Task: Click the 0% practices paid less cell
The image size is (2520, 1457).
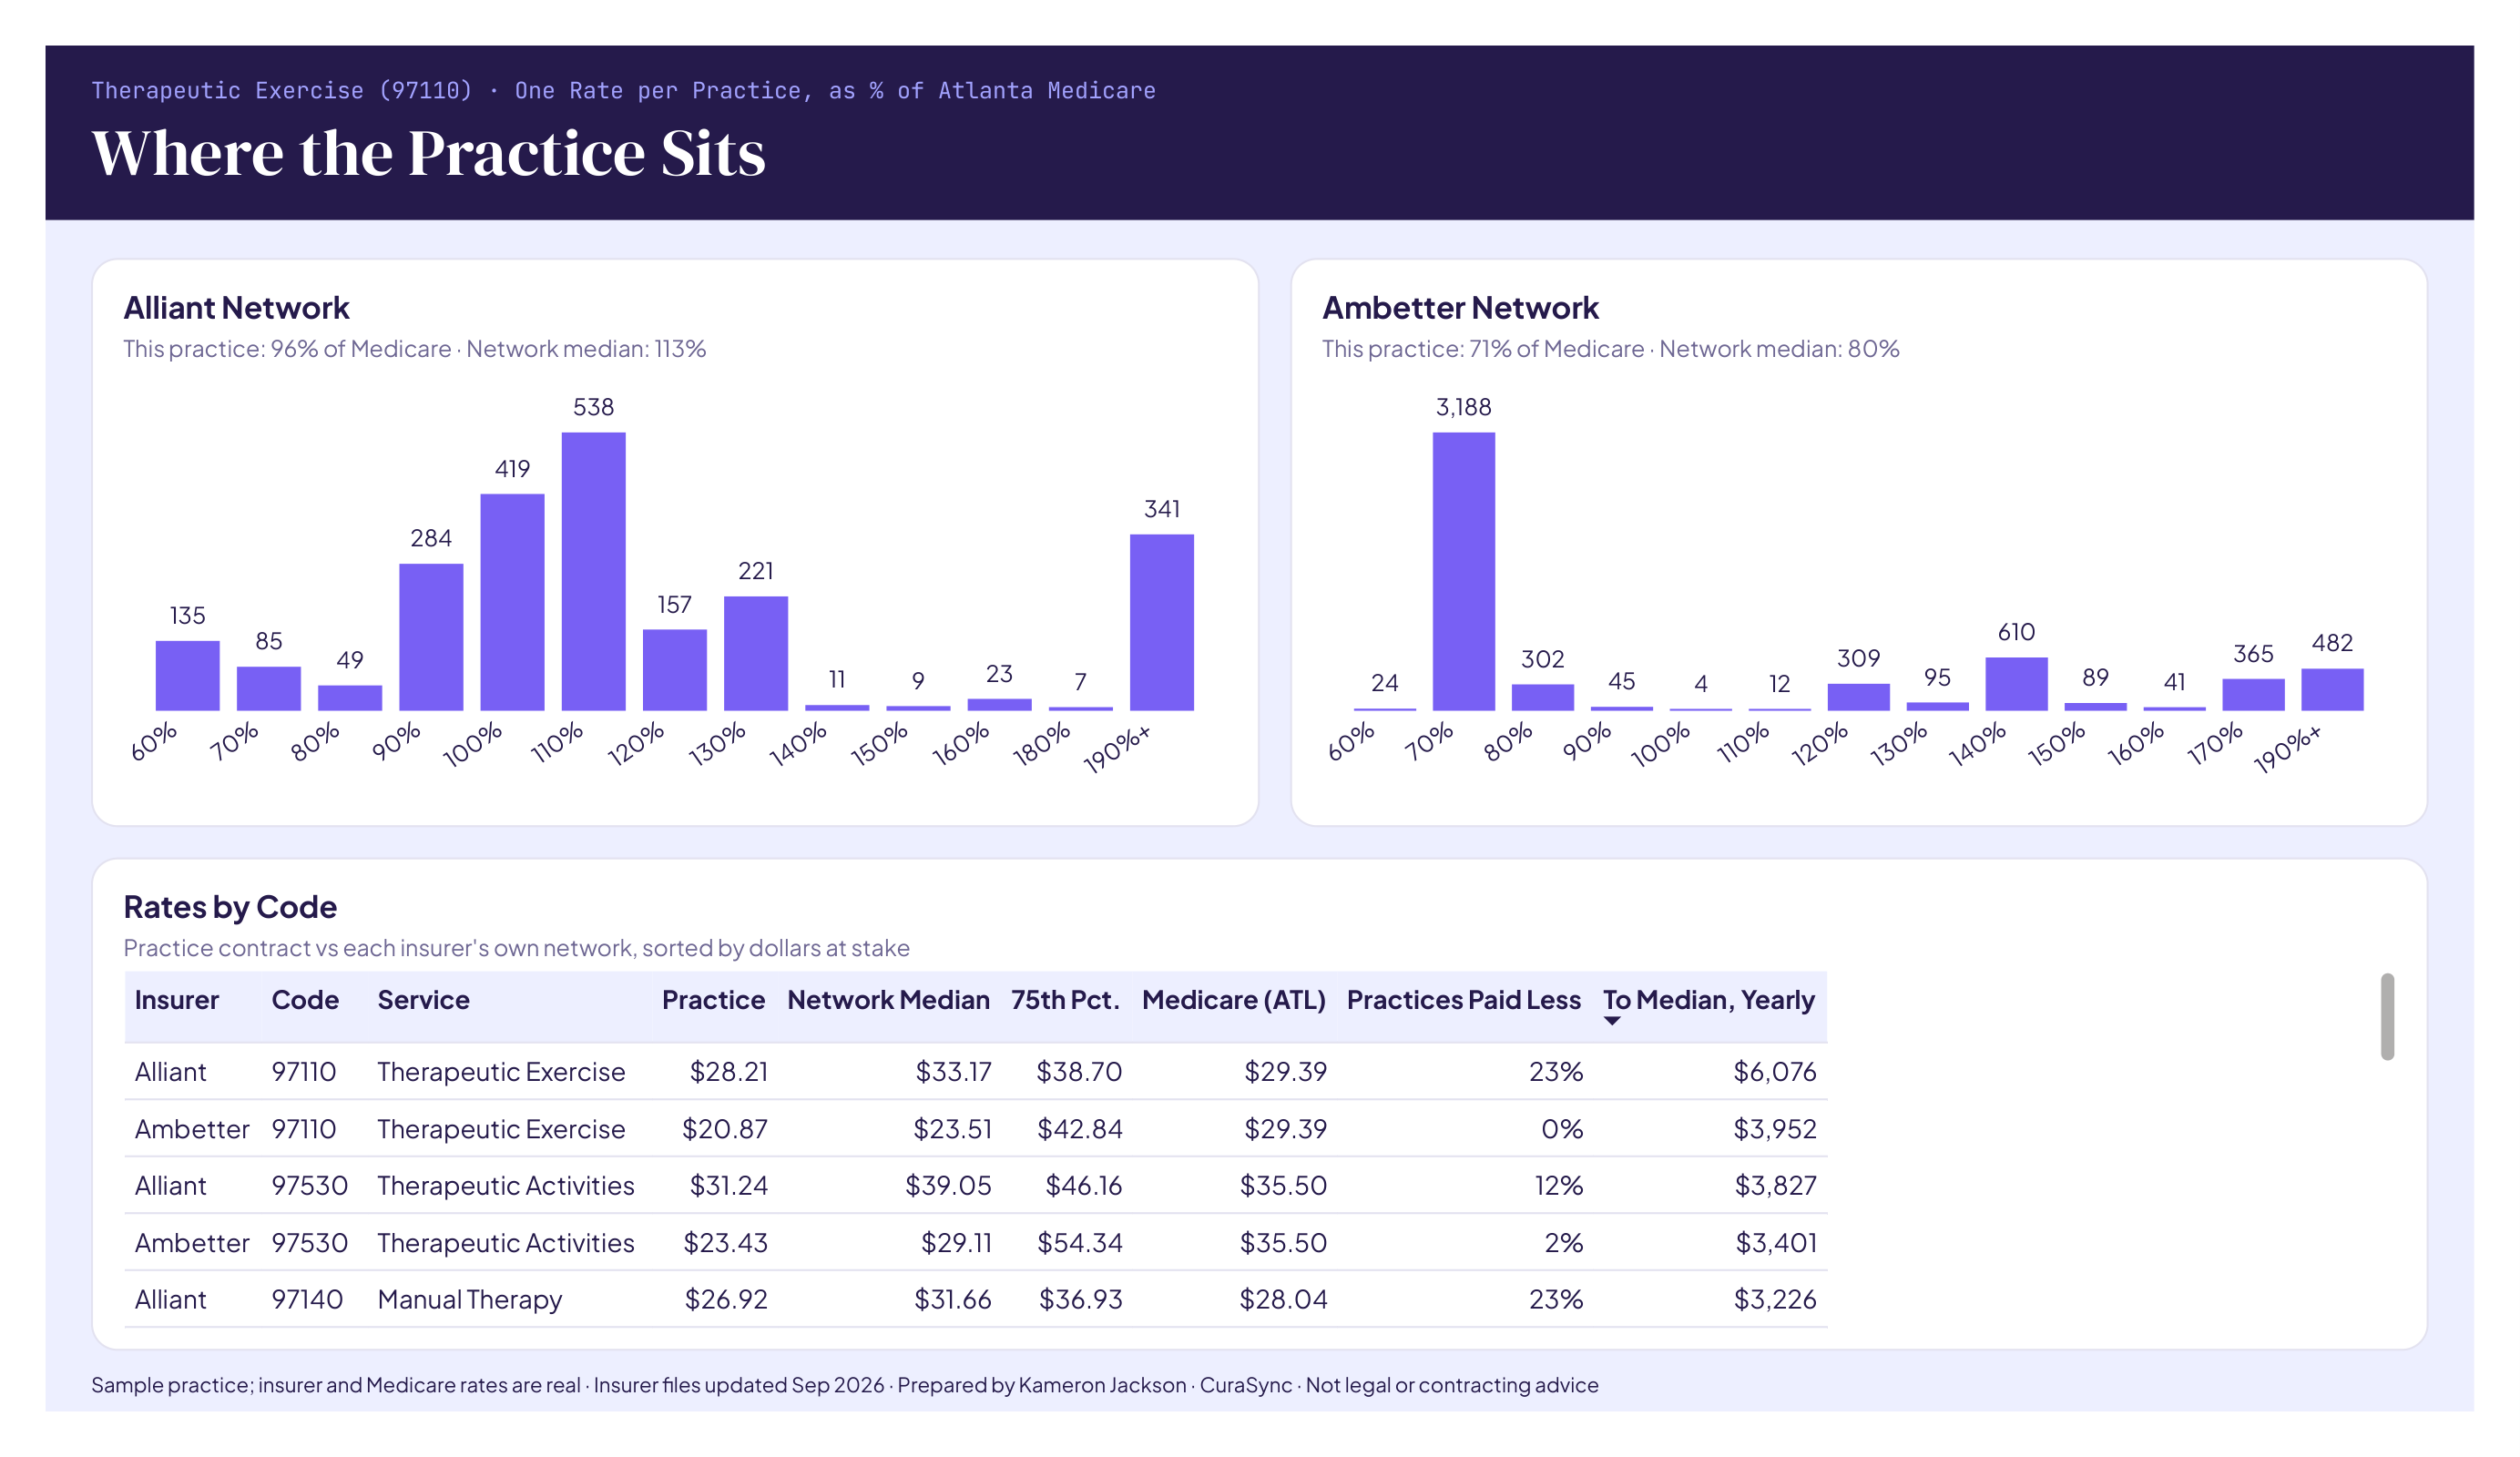Action: pyautogui.click(x=1561, y=1128)
